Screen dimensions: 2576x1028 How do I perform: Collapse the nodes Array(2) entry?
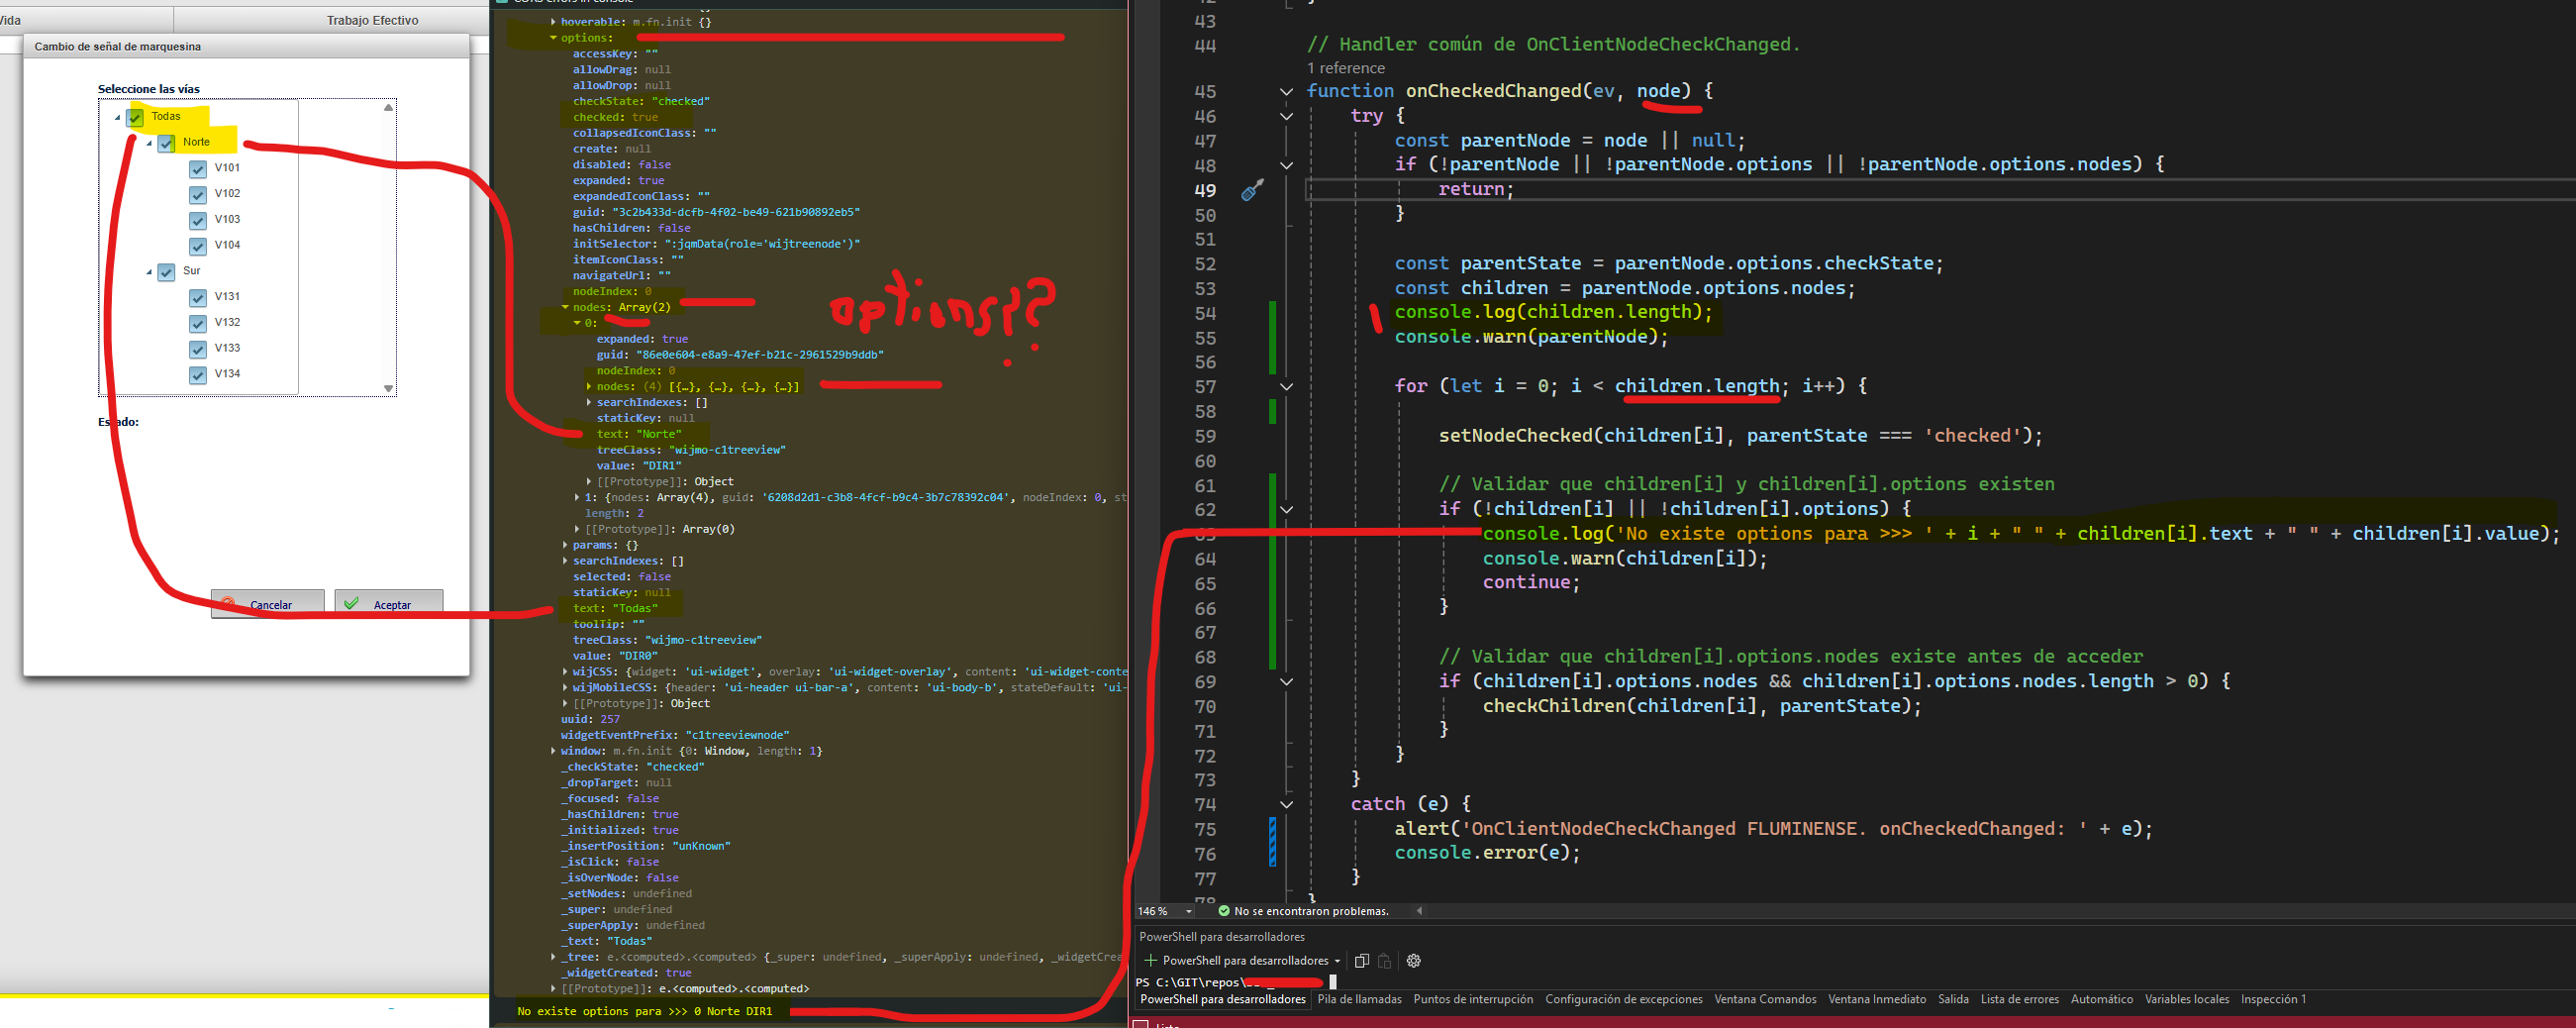(565, 308)
